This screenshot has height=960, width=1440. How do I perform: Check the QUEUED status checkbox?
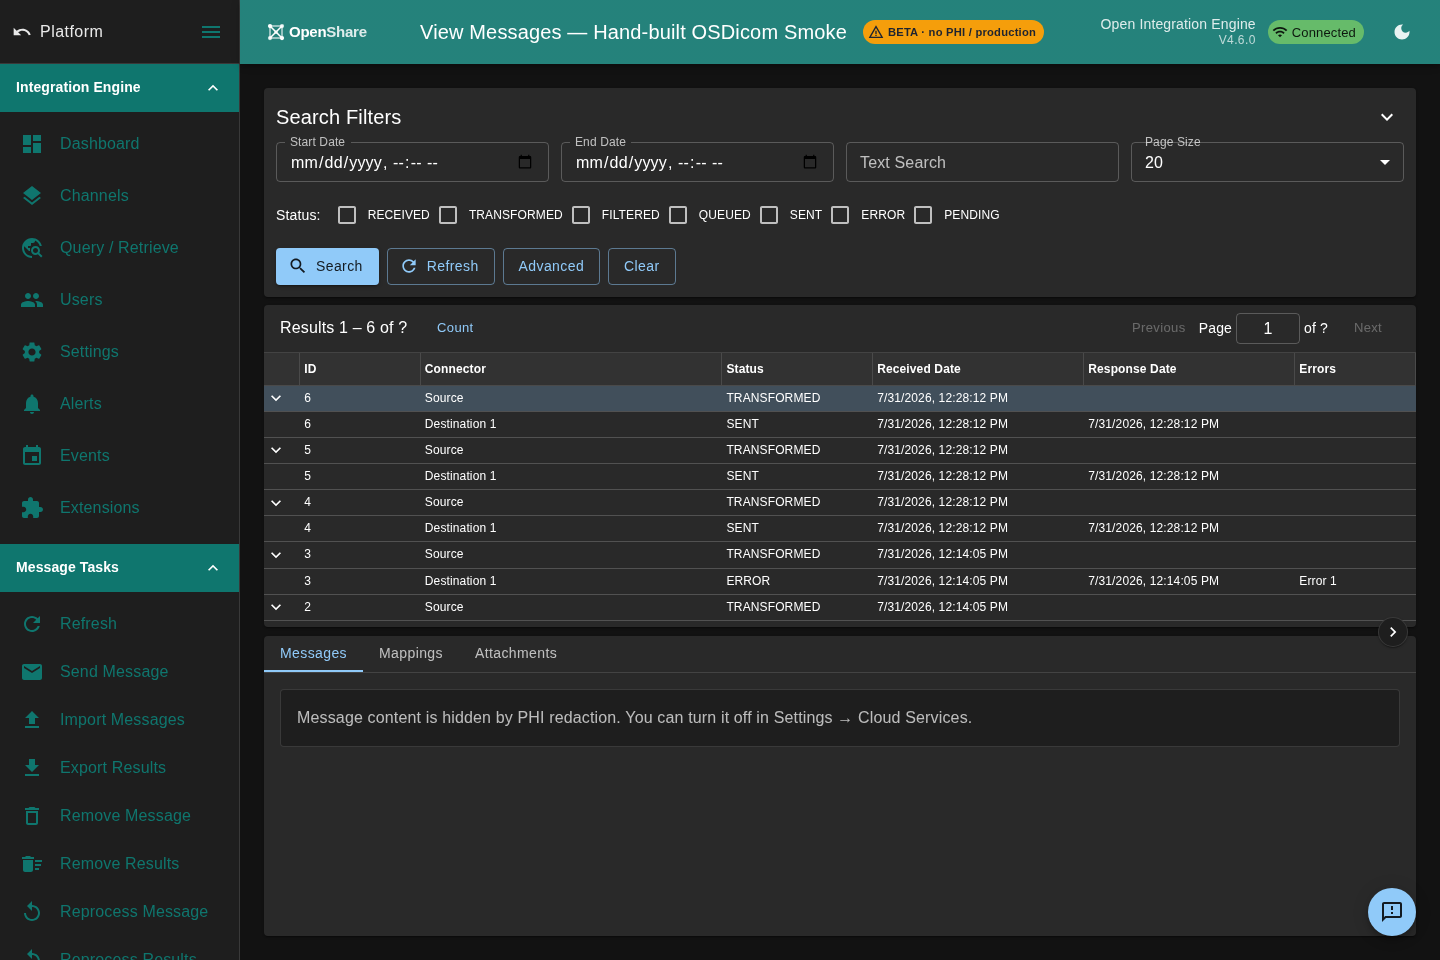point(678,215)
